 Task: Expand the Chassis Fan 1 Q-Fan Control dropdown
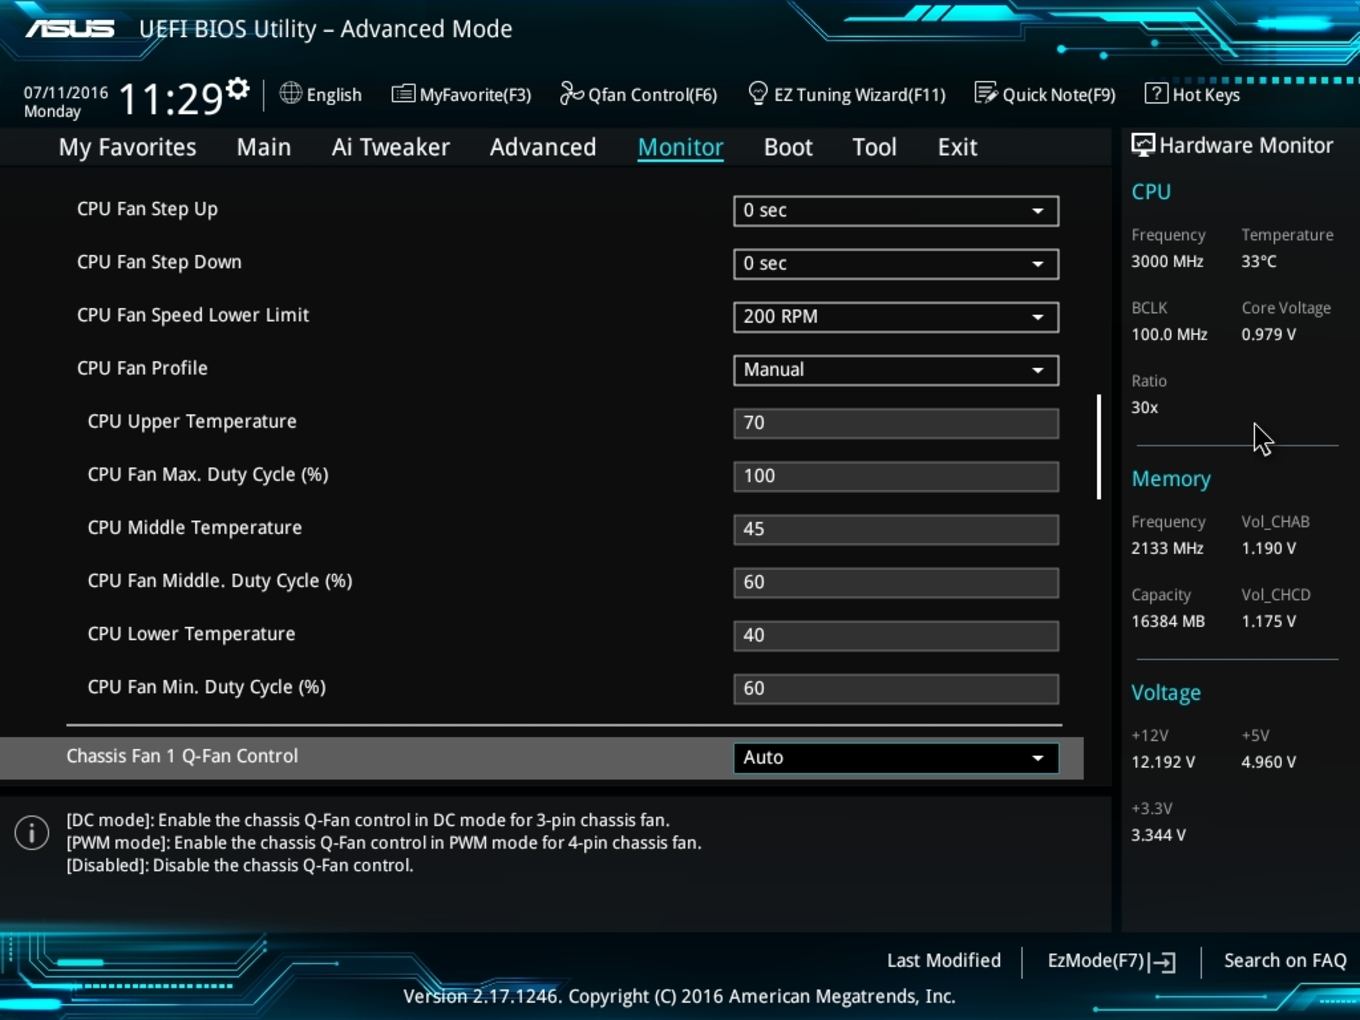tap(896, 758)
